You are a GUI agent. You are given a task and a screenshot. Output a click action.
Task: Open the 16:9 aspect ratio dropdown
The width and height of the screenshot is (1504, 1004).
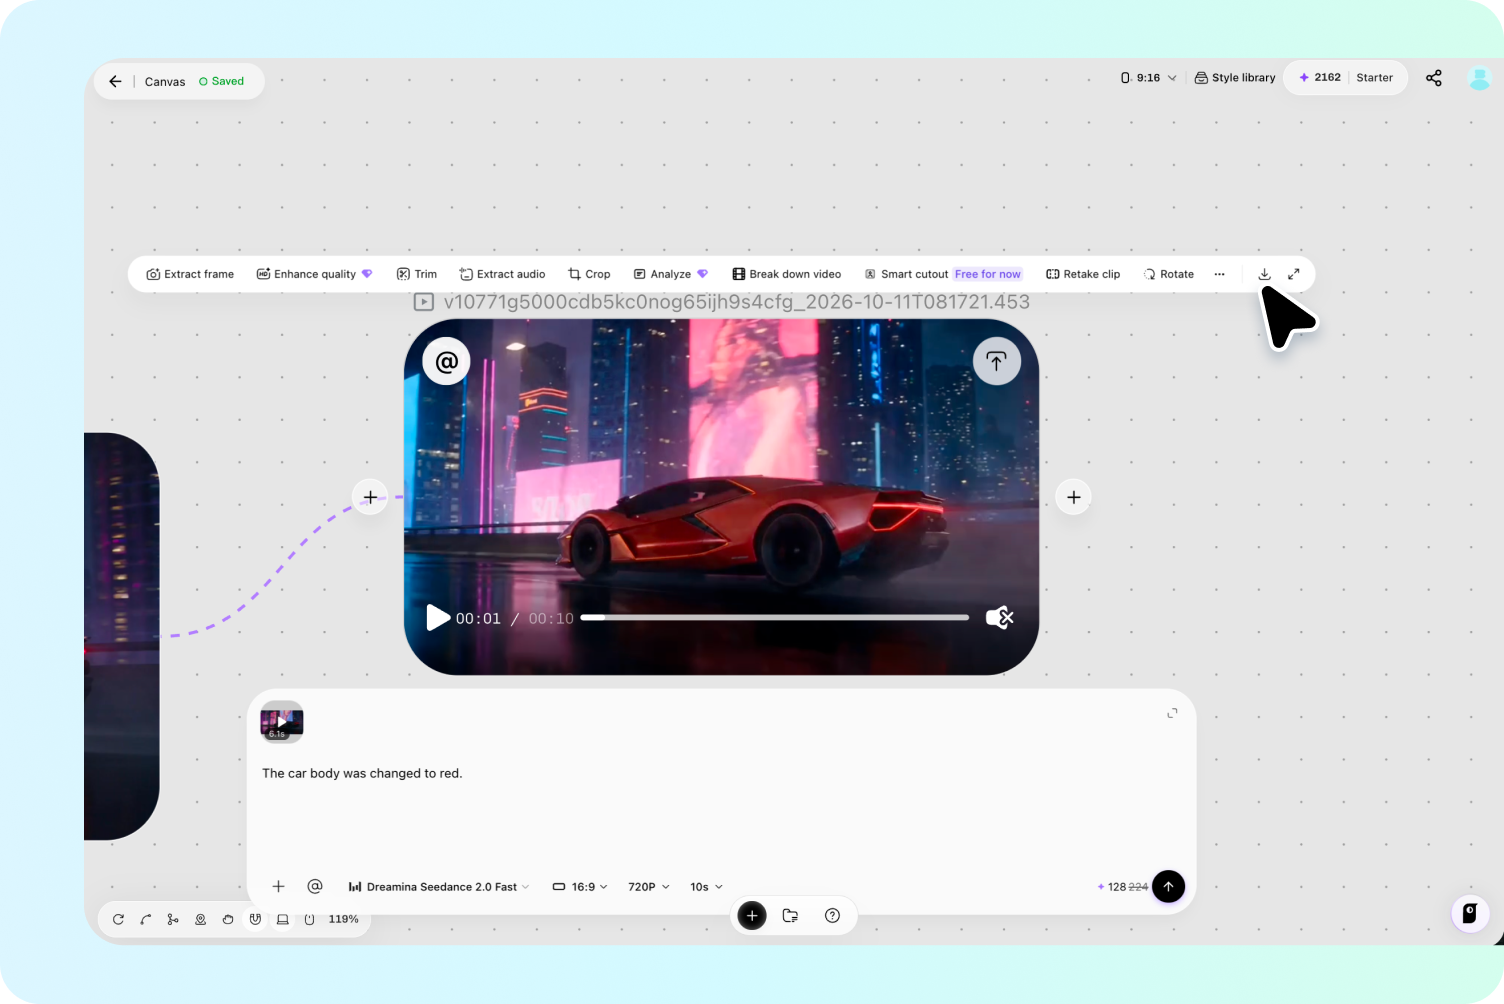tap(580, 887)
